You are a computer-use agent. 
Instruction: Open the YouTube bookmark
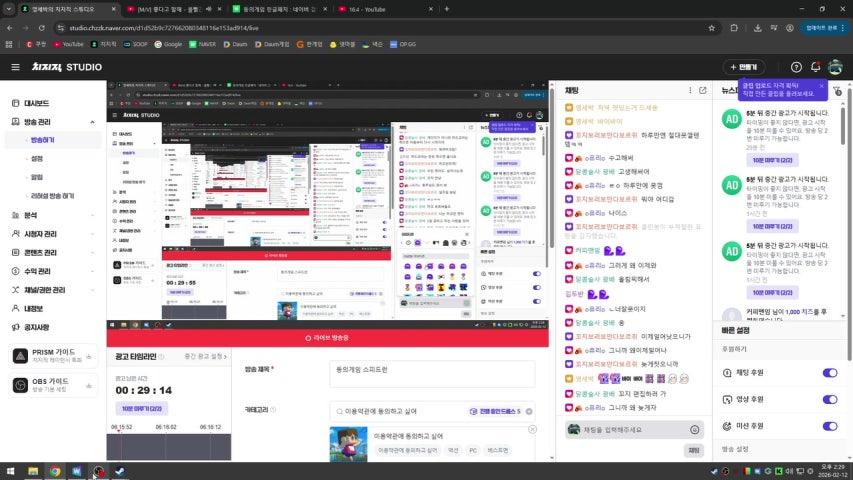pos(69,45)
